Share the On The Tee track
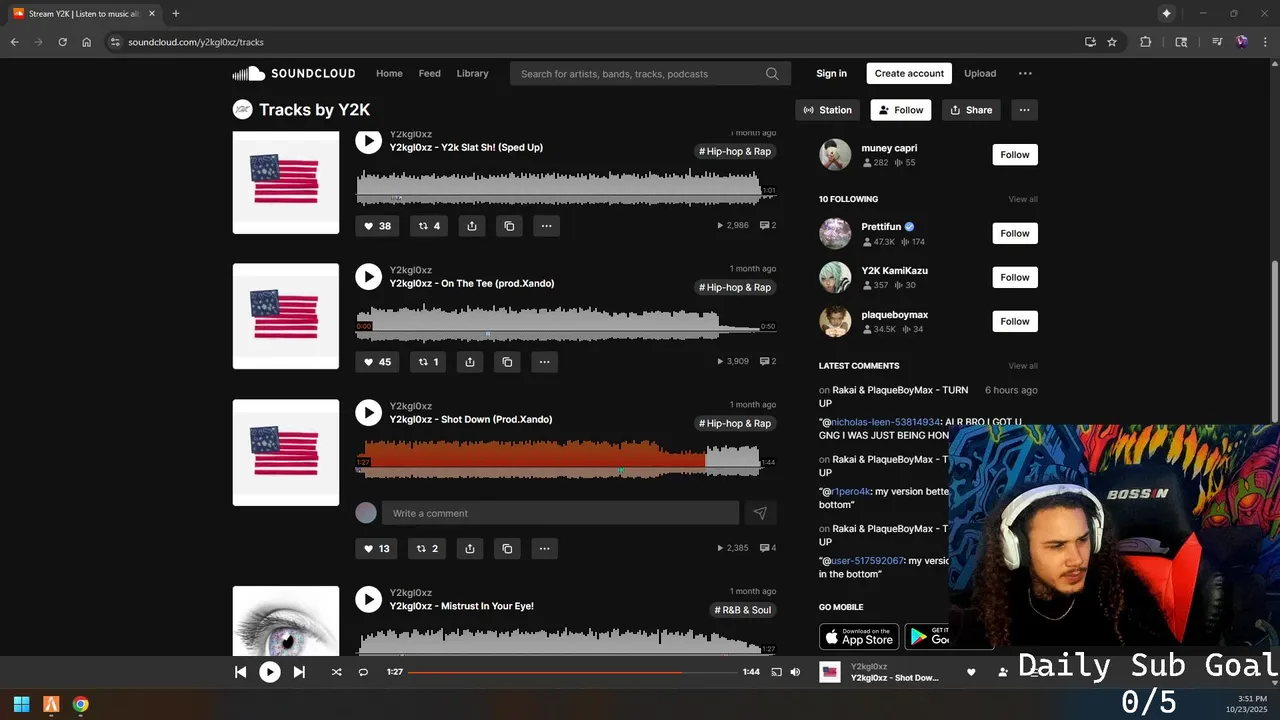The height and width of the screenshot is (720, 1280). click(470, 362)
